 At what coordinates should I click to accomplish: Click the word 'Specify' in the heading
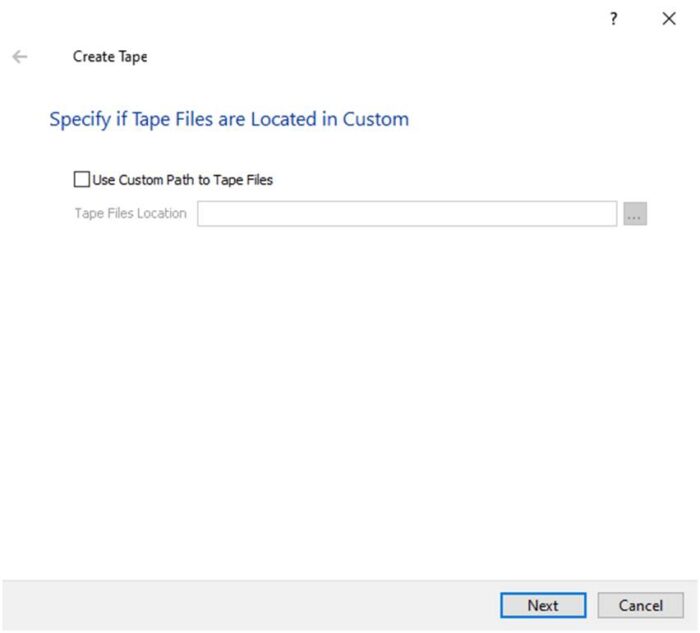click(77, 119)
